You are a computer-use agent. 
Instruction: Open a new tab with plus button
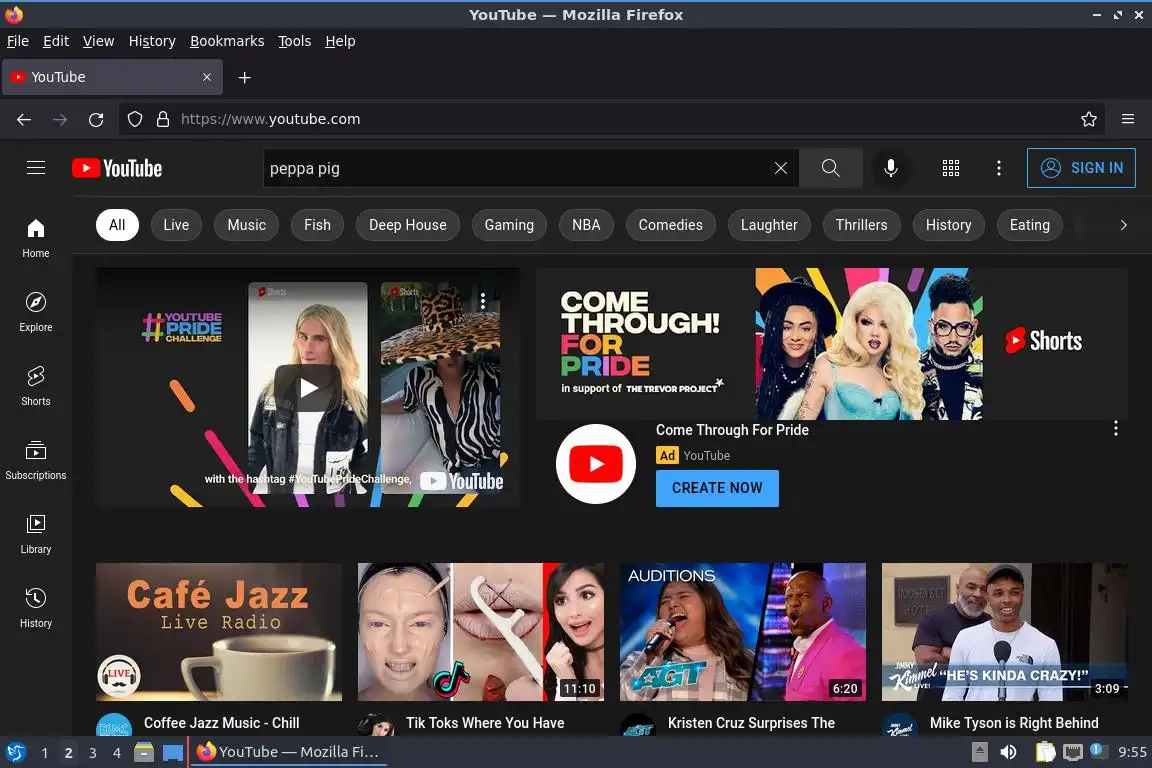click(x=245, y=77)
